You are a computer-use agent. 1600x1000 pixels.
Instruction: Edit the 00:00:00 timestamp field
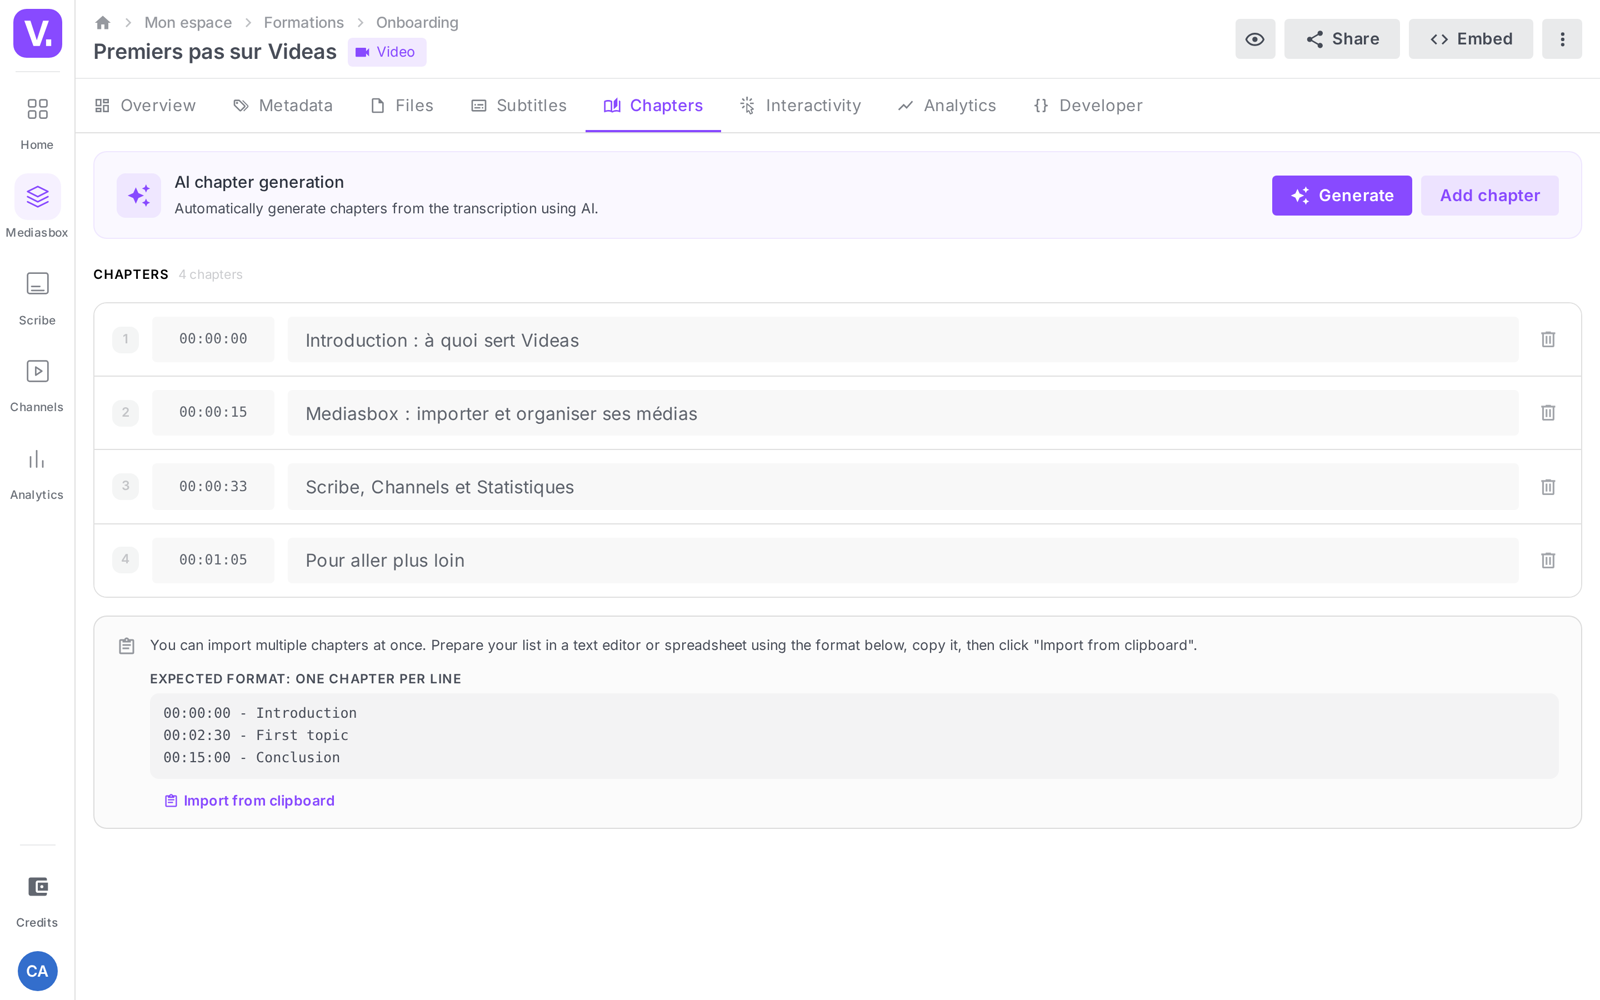tap(213, 340)
